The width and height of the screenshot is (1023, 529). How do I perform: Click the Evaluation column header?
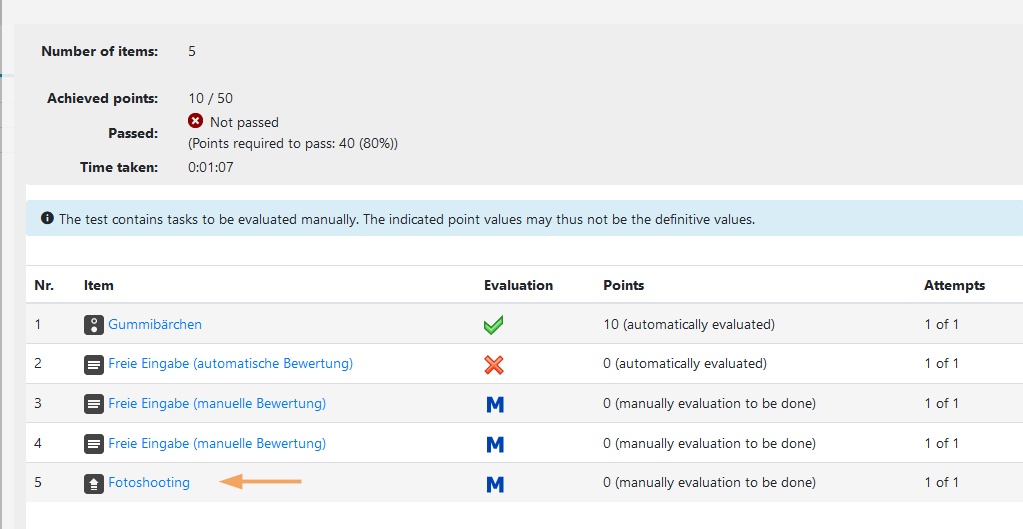518,285
